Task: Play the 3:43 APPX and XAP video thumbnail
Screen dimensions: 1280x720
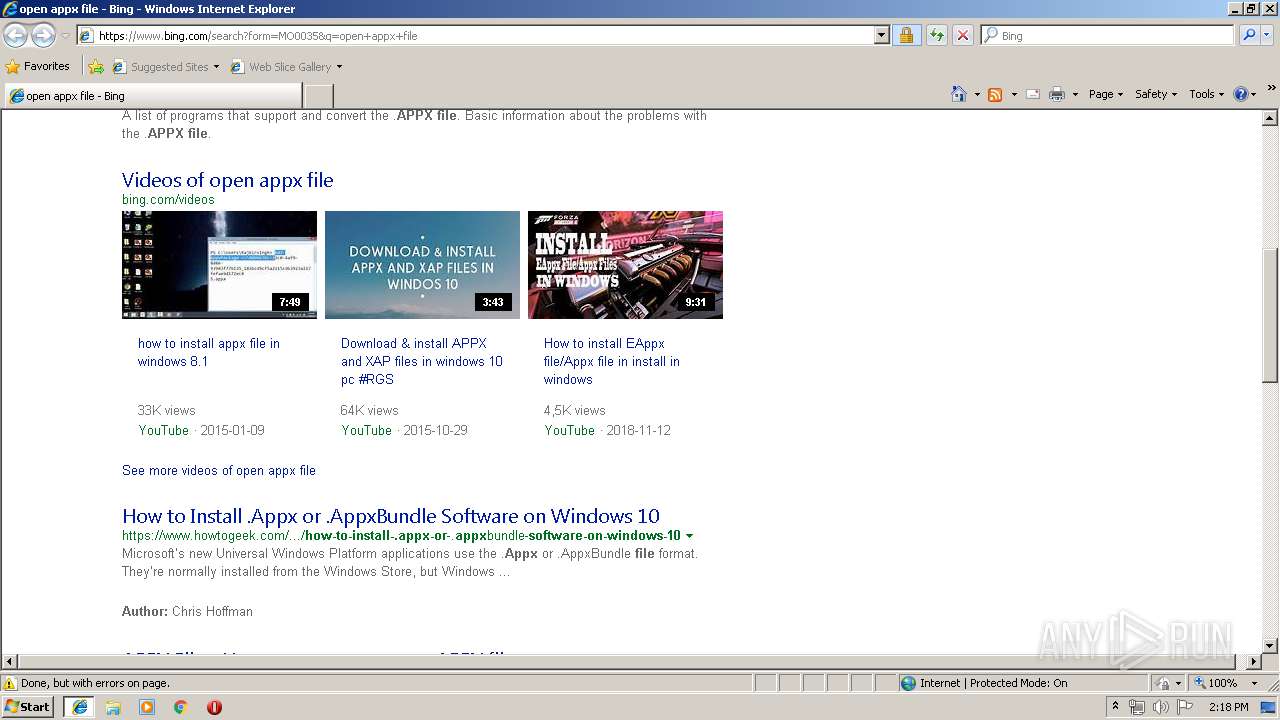Action: 422,264
